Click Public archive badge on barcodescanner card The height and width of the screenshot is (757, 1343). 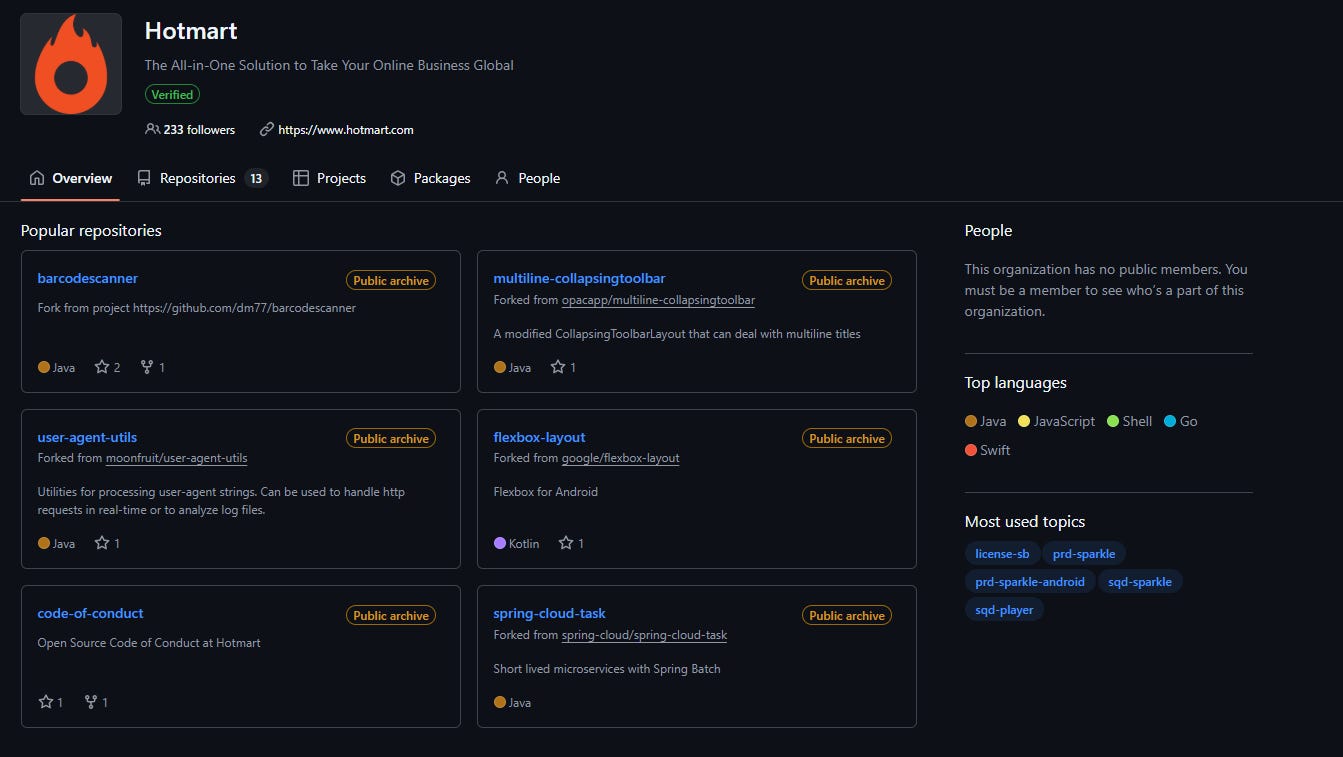391,280
